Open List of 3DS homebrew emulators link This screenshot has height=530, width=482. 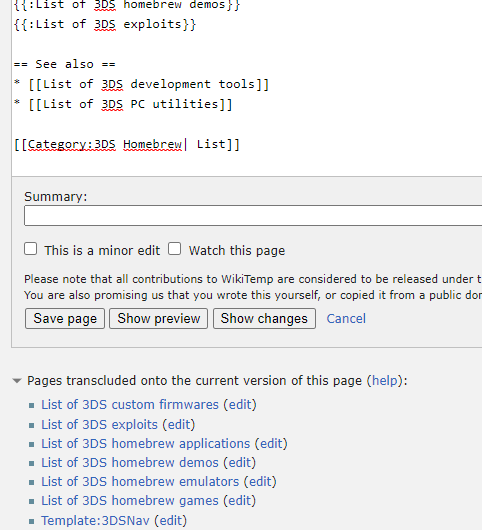click(x=140, y=481)
